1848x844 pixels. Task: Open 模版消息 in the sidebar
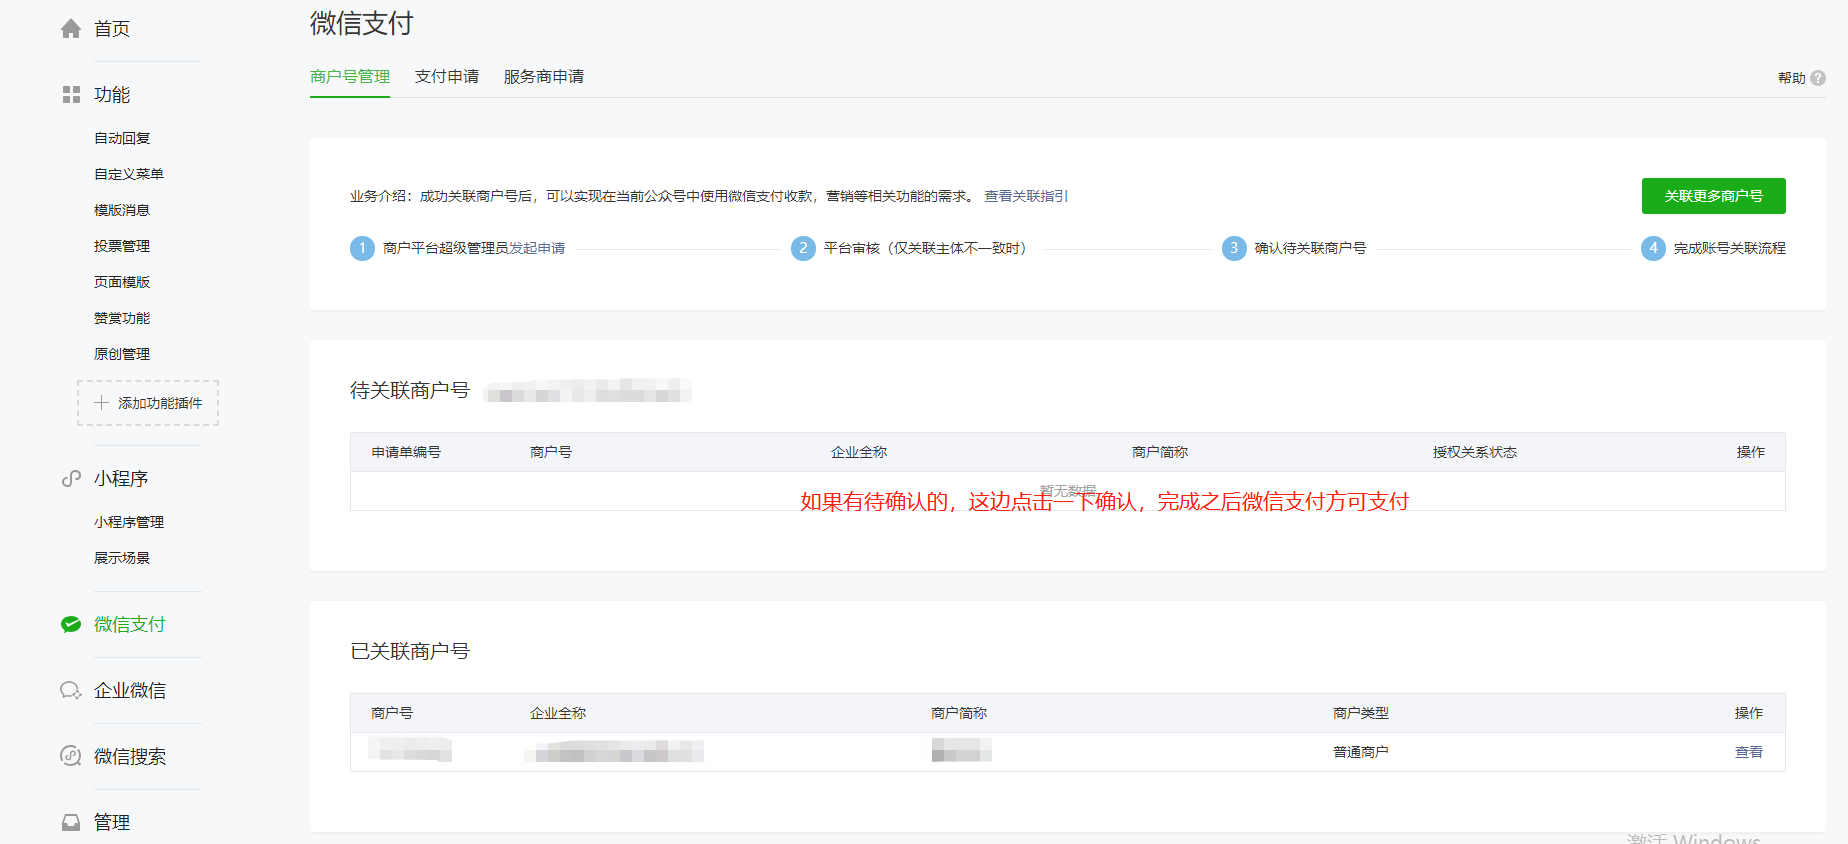(x=122, y=210)
